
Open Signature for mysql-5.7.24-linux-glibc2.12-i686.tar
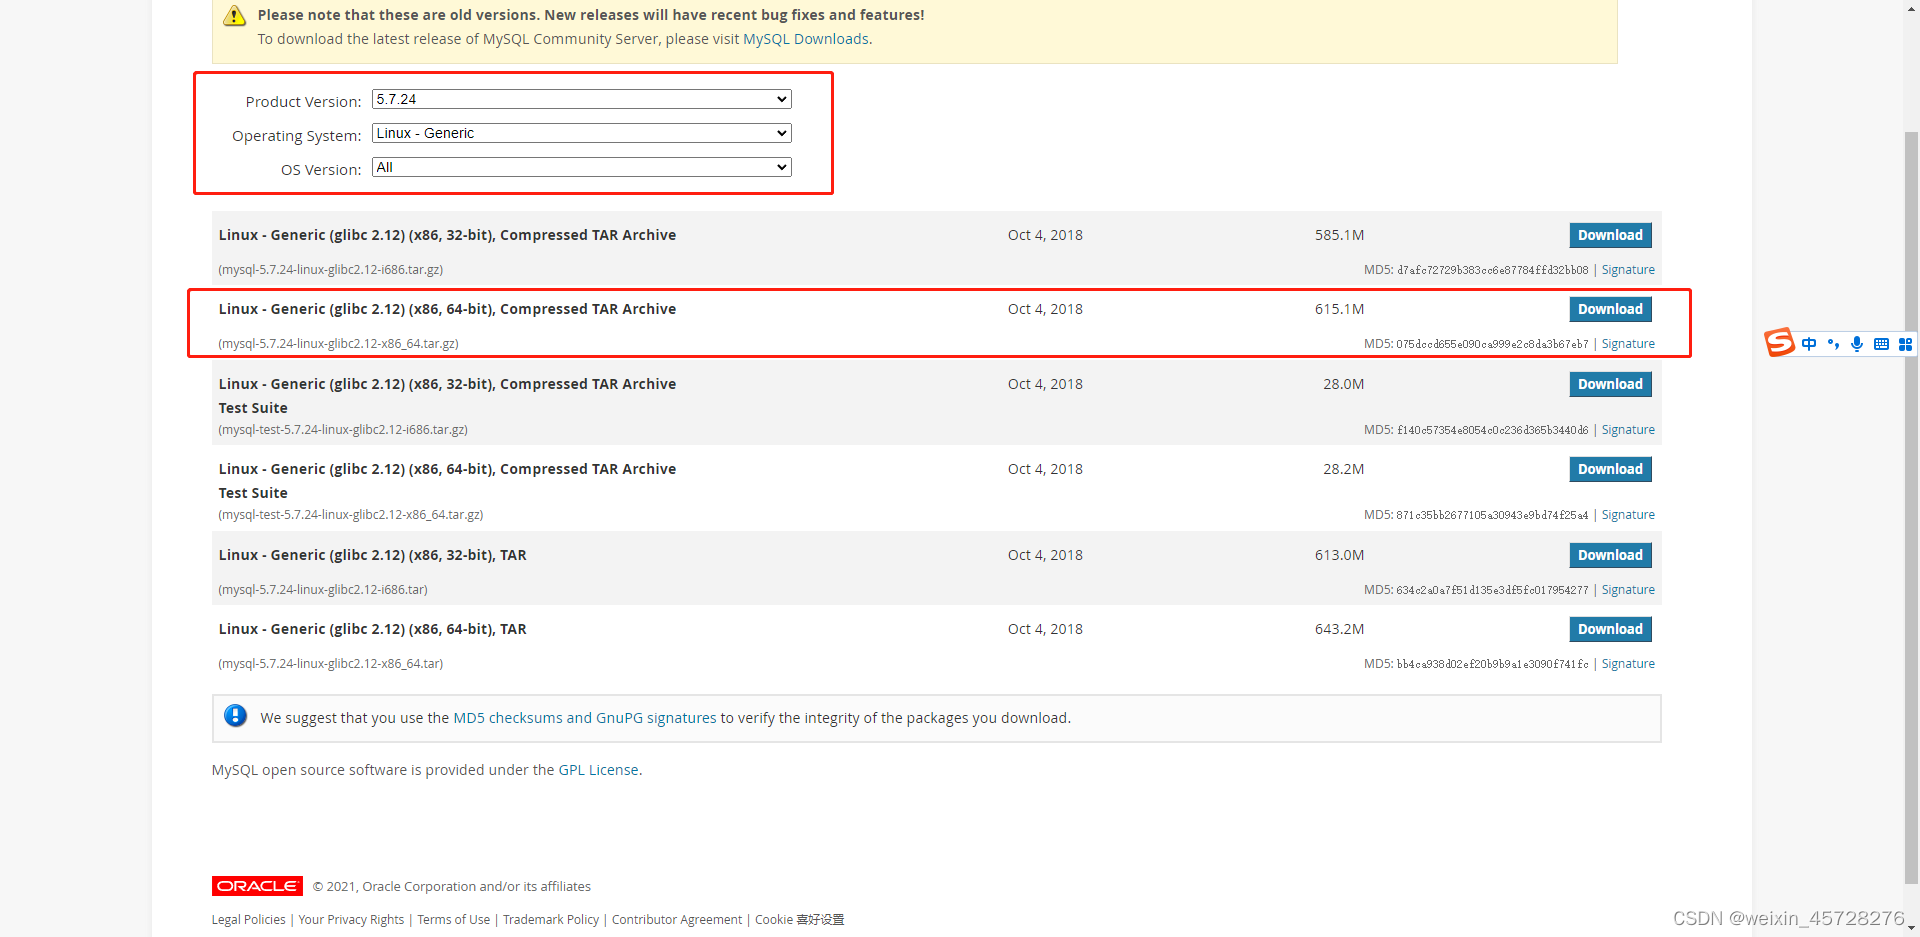1628,590
